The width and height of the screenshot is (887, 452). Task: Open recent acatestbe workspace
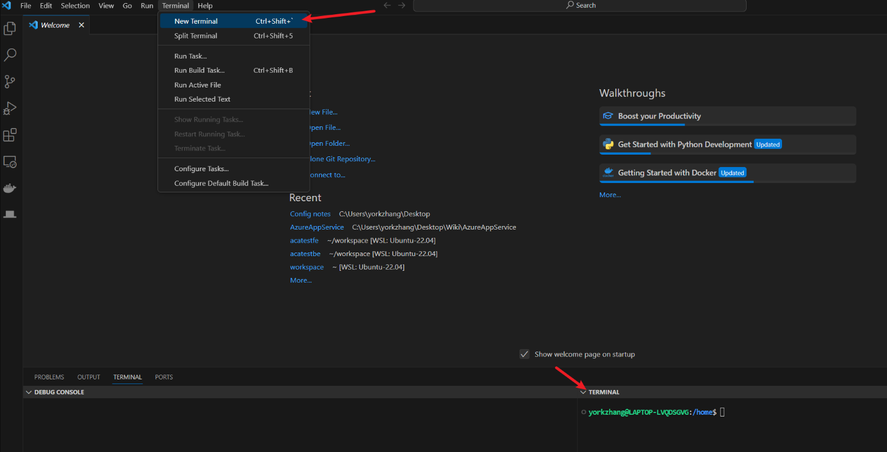point(305,253)
